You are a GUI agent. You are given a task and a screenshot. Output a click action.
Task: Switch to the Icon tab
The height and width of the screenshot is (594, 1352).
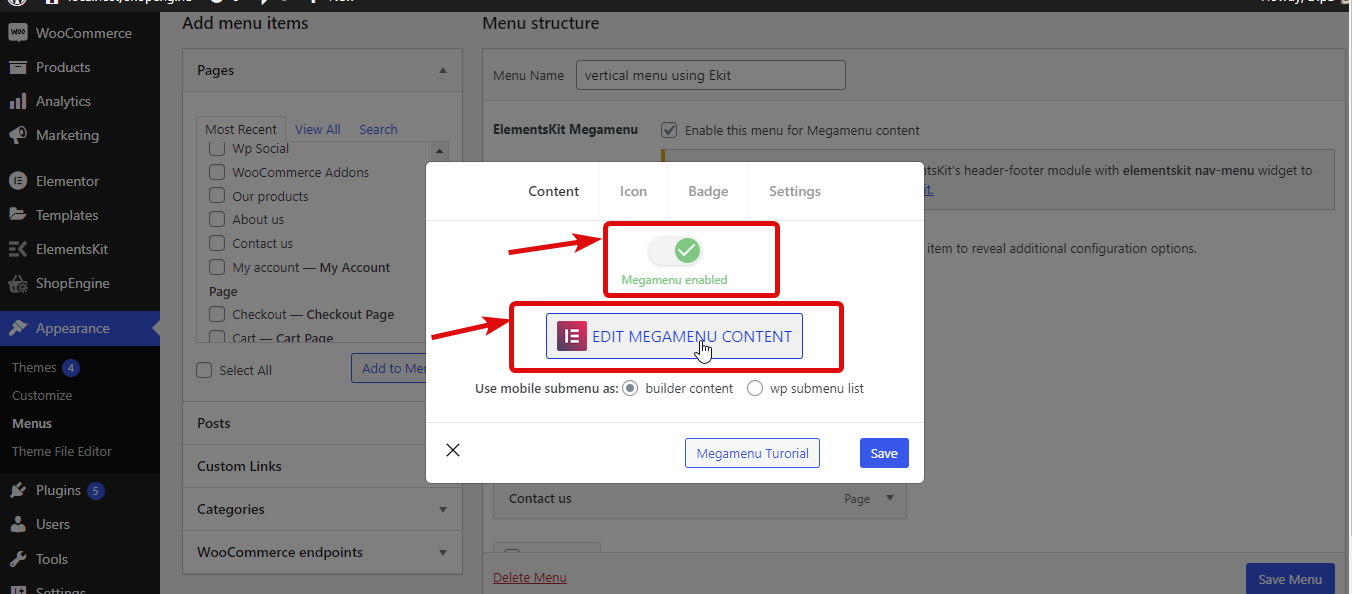click(x=633, y=191)
